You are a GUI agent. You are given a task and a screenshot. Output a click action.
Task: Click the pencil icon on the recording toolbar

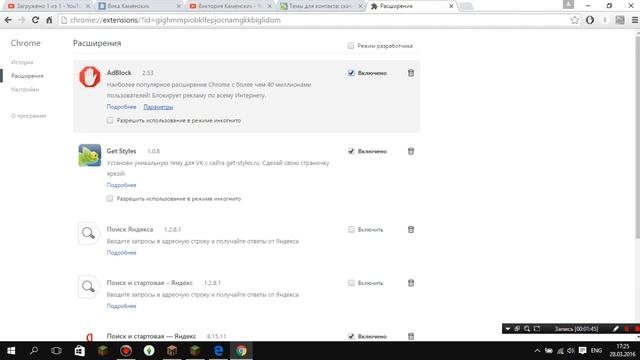[616, 329]
